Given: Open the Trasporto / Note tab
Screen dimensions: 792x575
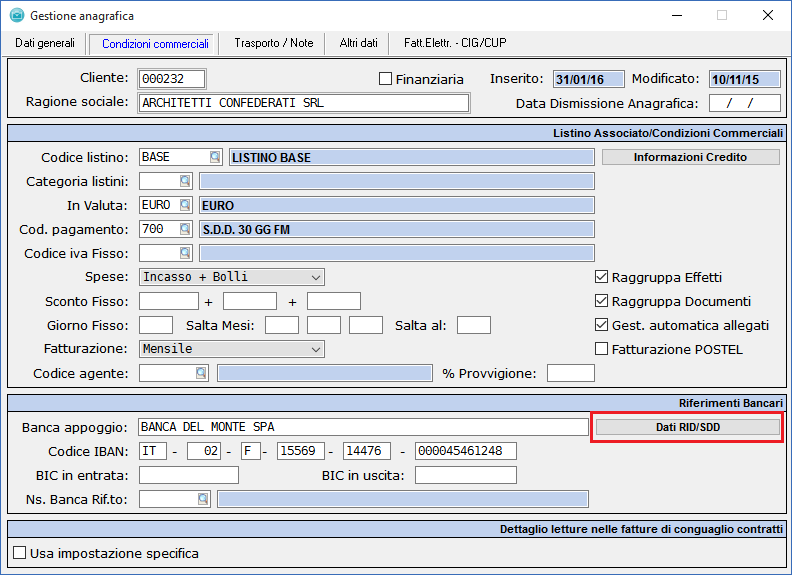Looking at the screenshot, I should pos(274,43).
